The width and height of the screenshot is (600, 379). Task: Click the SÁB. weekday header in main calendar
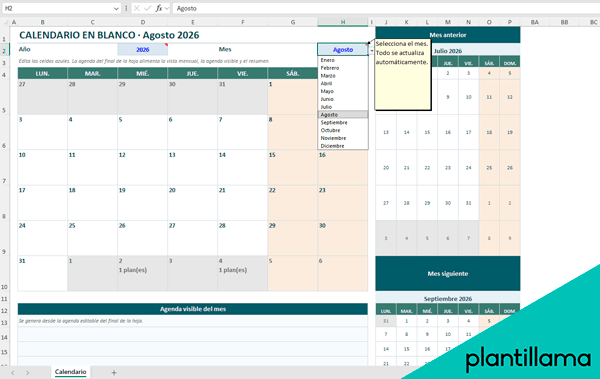[x=293, y=73]
